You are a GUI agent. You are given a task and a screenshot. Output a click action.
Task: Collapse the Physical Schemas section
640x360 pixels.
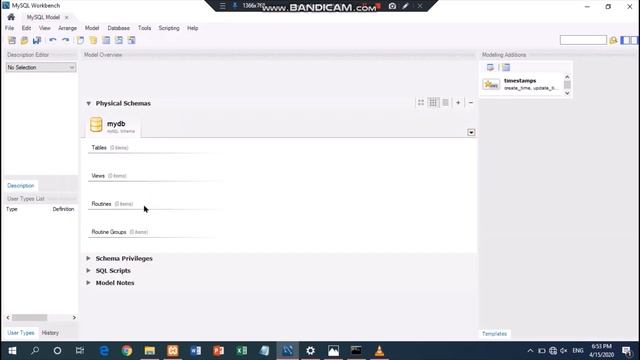pyautogui.click(x=89, y=104)
